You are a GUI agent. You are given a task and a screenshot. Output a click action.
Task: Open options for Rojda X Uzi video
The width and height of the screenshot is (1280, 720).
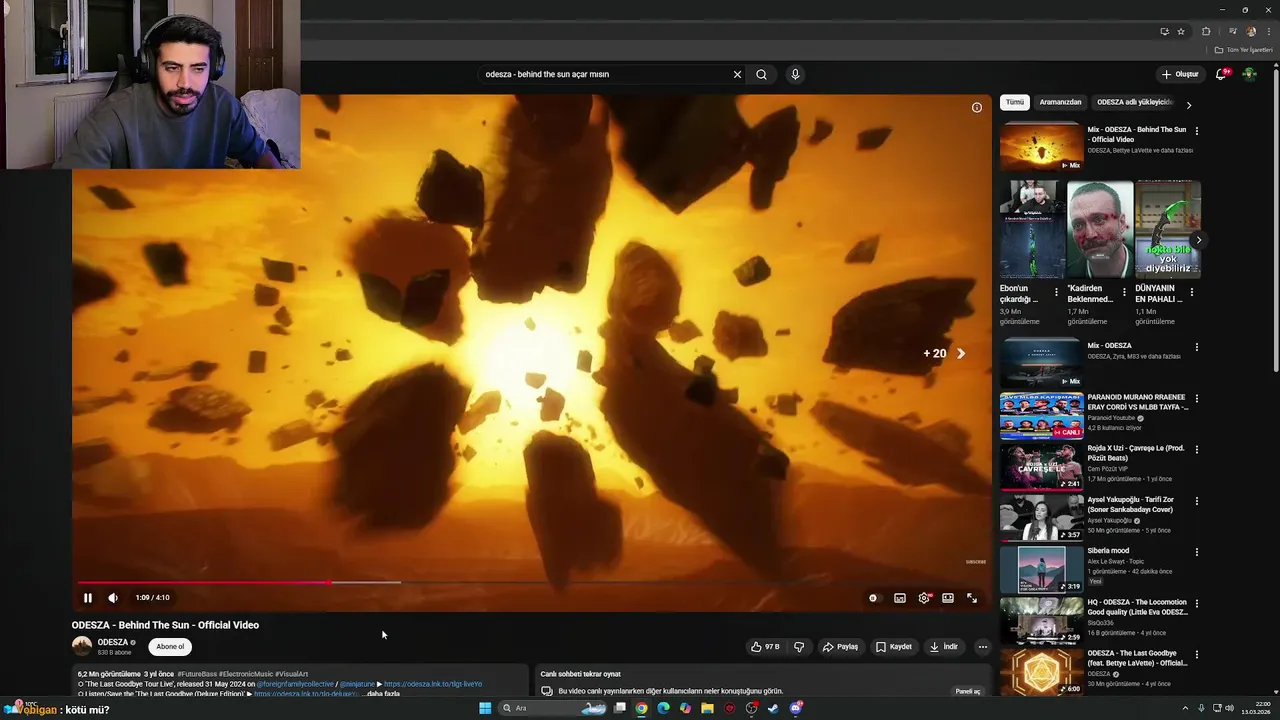click(1196, 450)
